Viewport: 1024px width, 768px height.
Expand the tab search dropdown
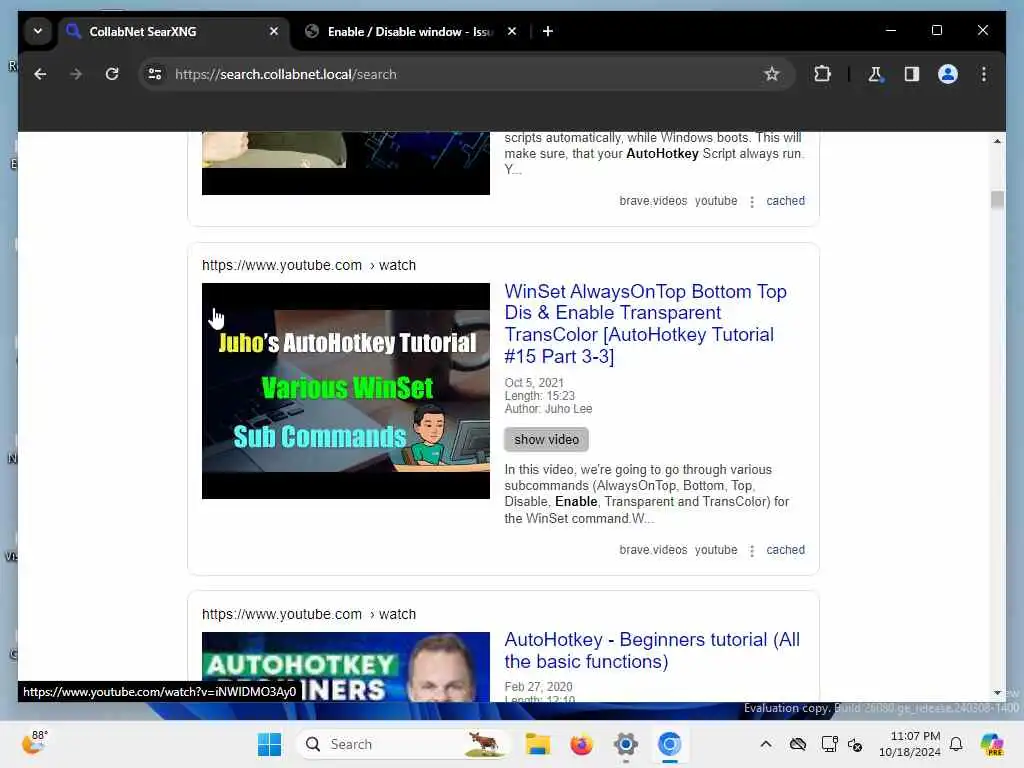(38, 31)
